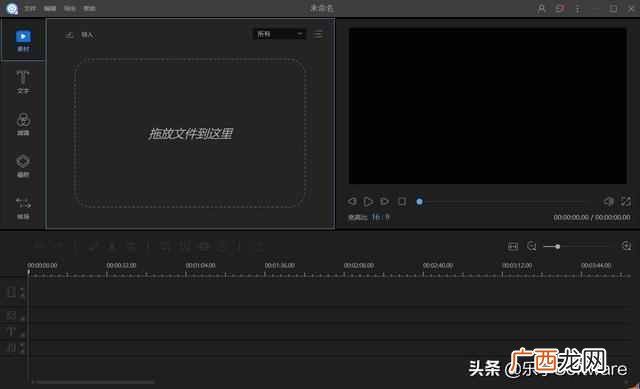The height and width of the screenshot is (389, 640).
Task: Click the preview progress slider handle
Action: coord(420,201)
